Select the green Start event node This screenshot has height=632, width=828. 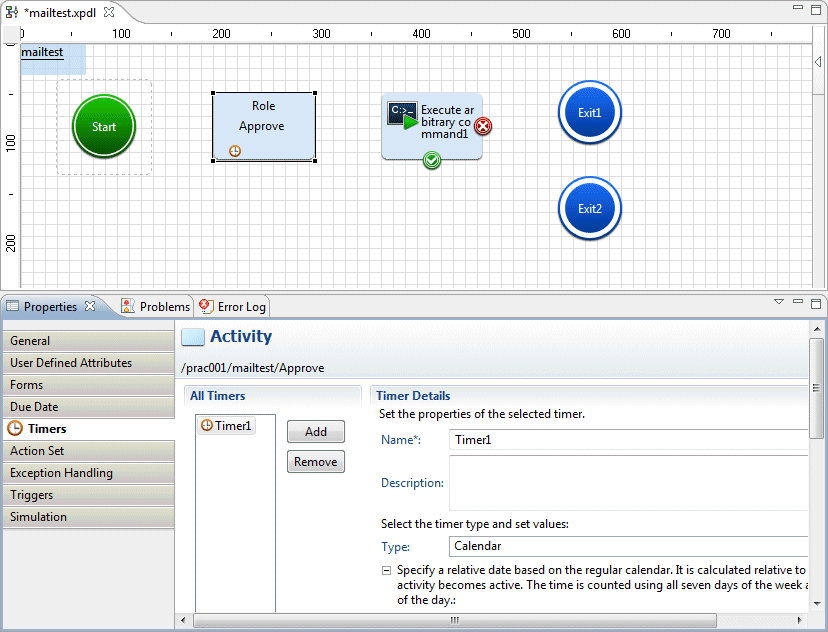[104, 126]
